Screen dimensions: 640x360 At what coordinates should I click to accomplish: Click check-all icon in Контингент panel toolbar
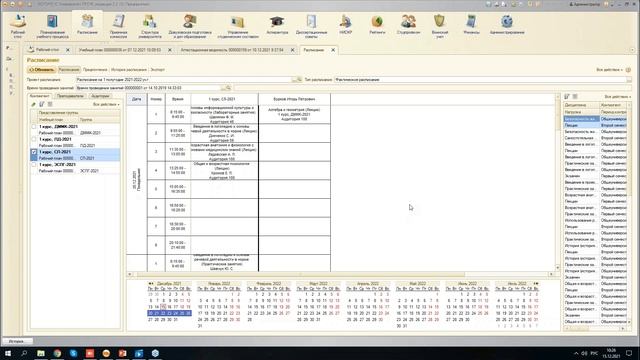(42, 104)
